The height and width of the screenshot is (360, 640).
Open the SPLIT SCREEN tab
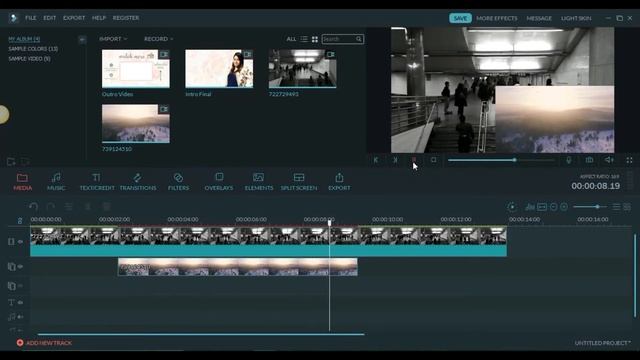pos(299,182)
